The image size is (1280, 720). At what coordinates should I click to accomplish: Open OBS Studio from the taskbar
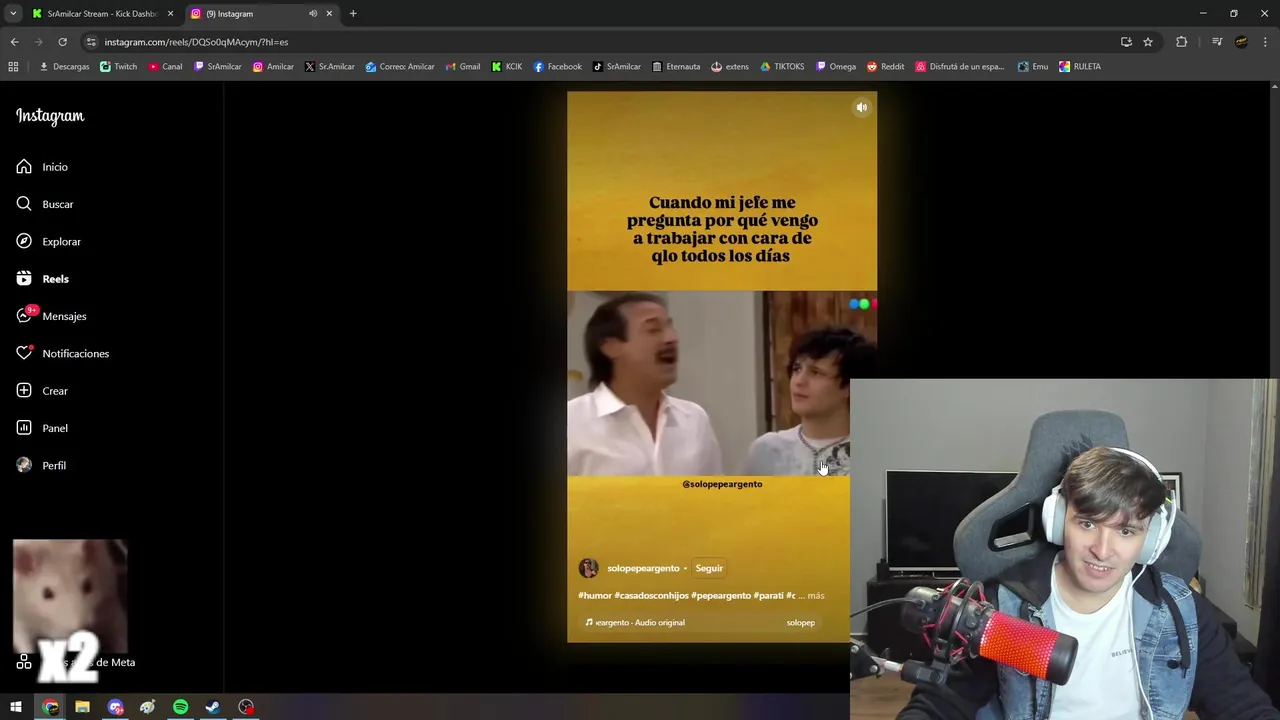(x=246, y=707)
